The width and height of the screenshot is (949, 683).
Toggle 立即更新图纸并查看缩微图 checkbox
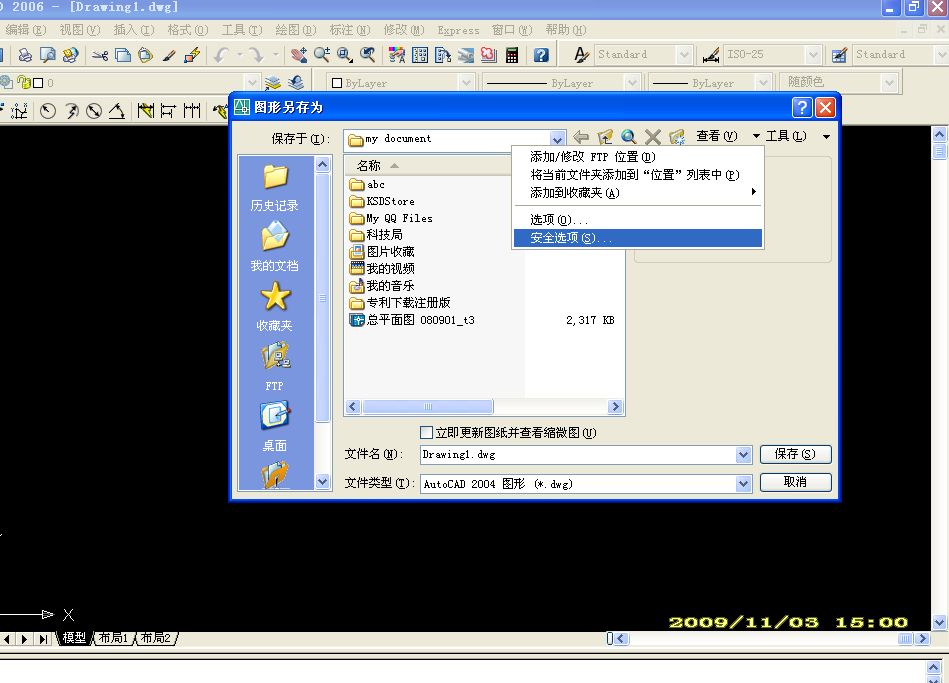tap(426, 432)
